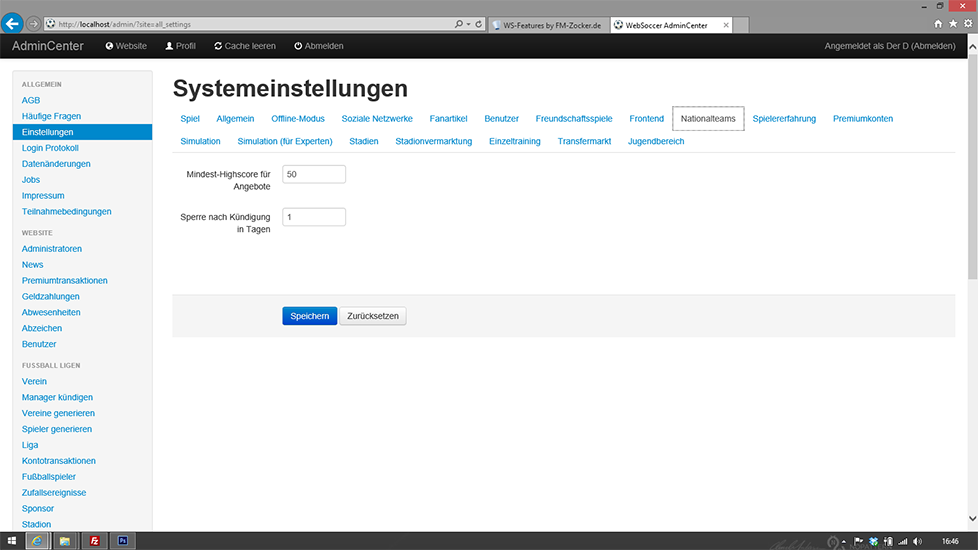The width and height of the screenshot is (978, 550).
Task: Open FileZilla from the taskbar
Action: click(x=94, y=541)
